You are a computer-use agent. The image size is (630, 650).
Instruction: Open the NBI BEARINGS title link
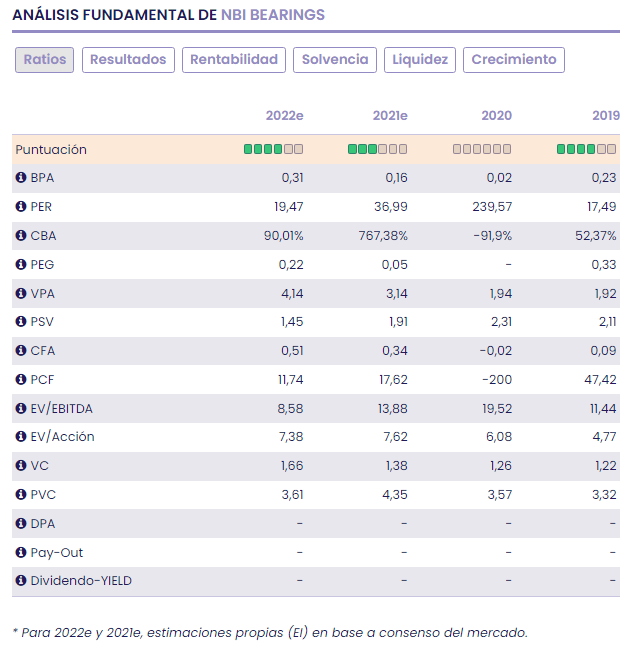(273, 15)
